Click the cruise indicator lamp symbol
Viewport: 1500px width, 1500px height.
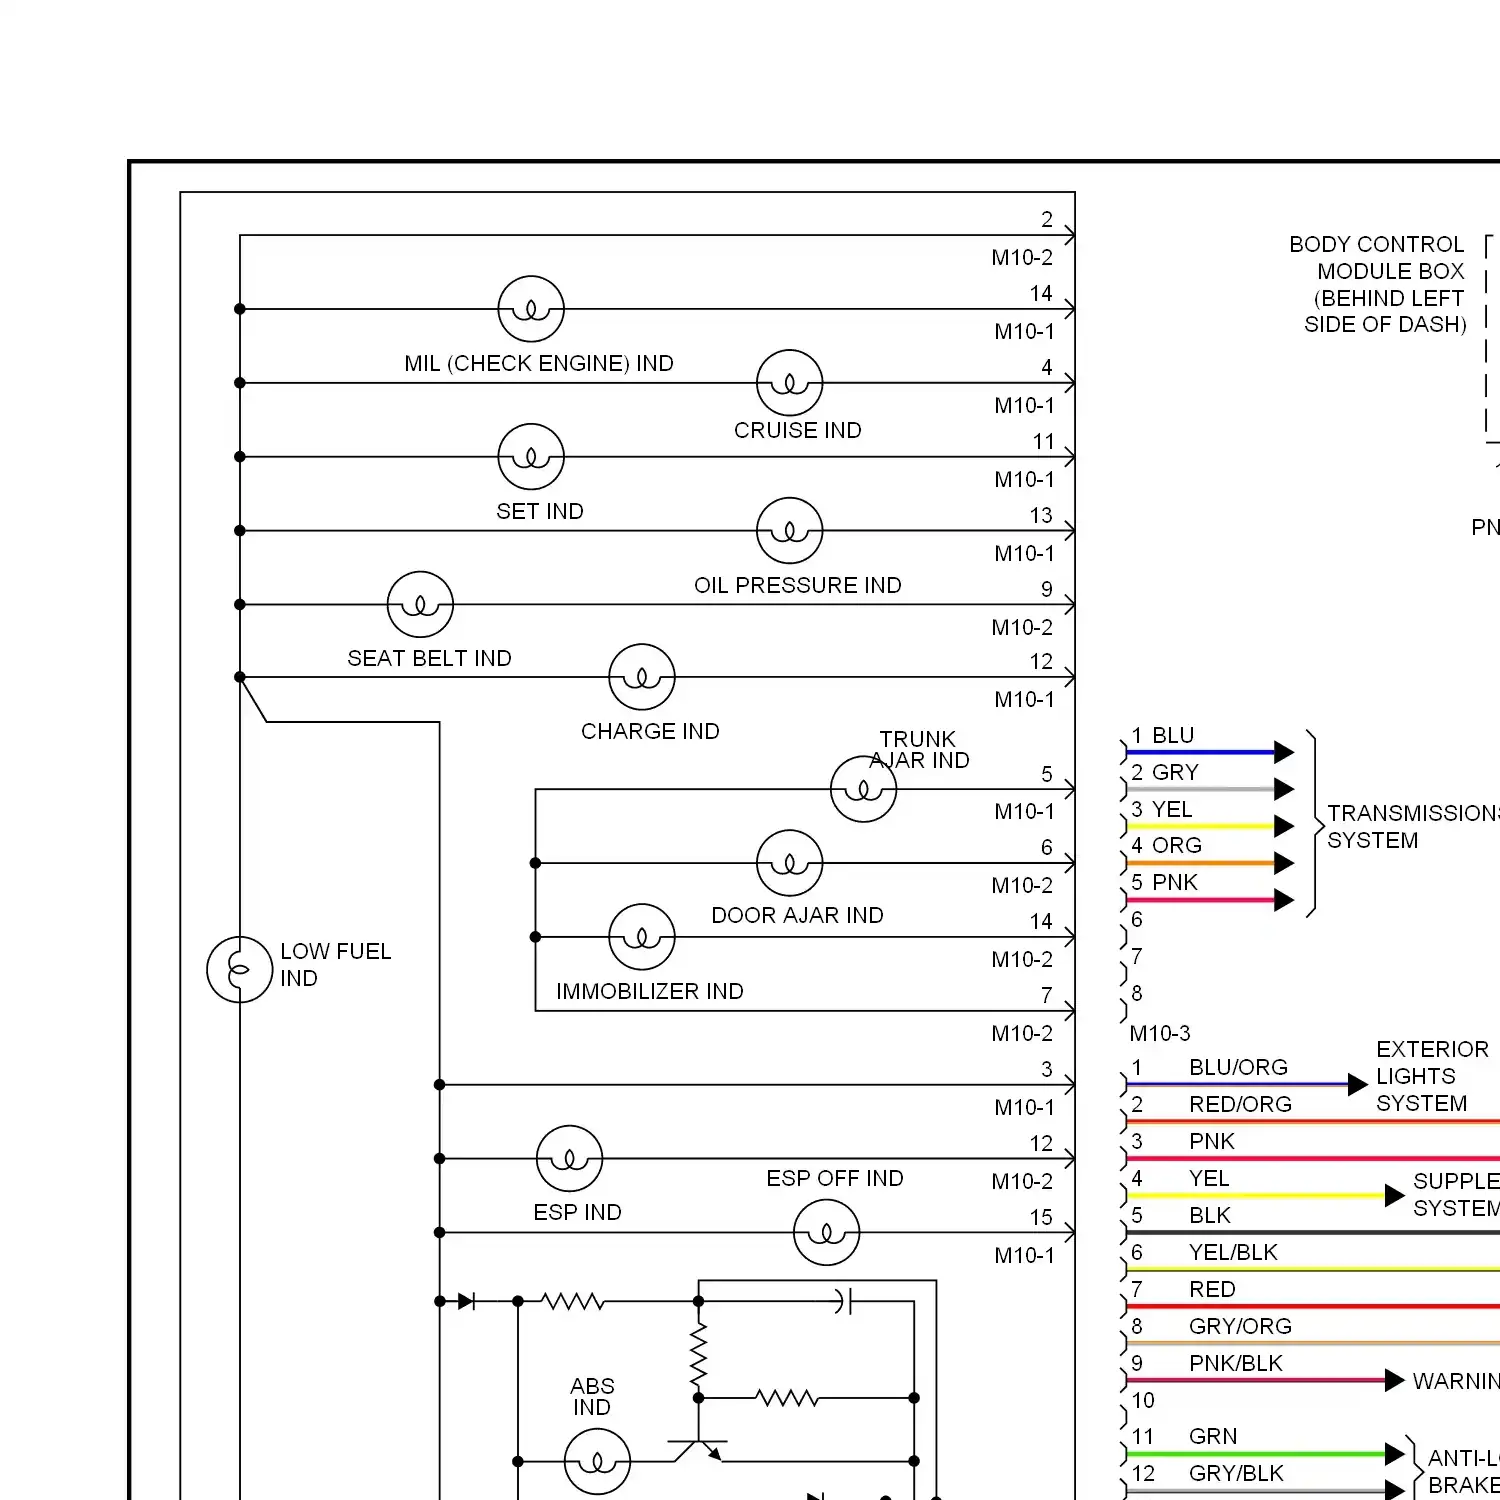click(790, 383)
